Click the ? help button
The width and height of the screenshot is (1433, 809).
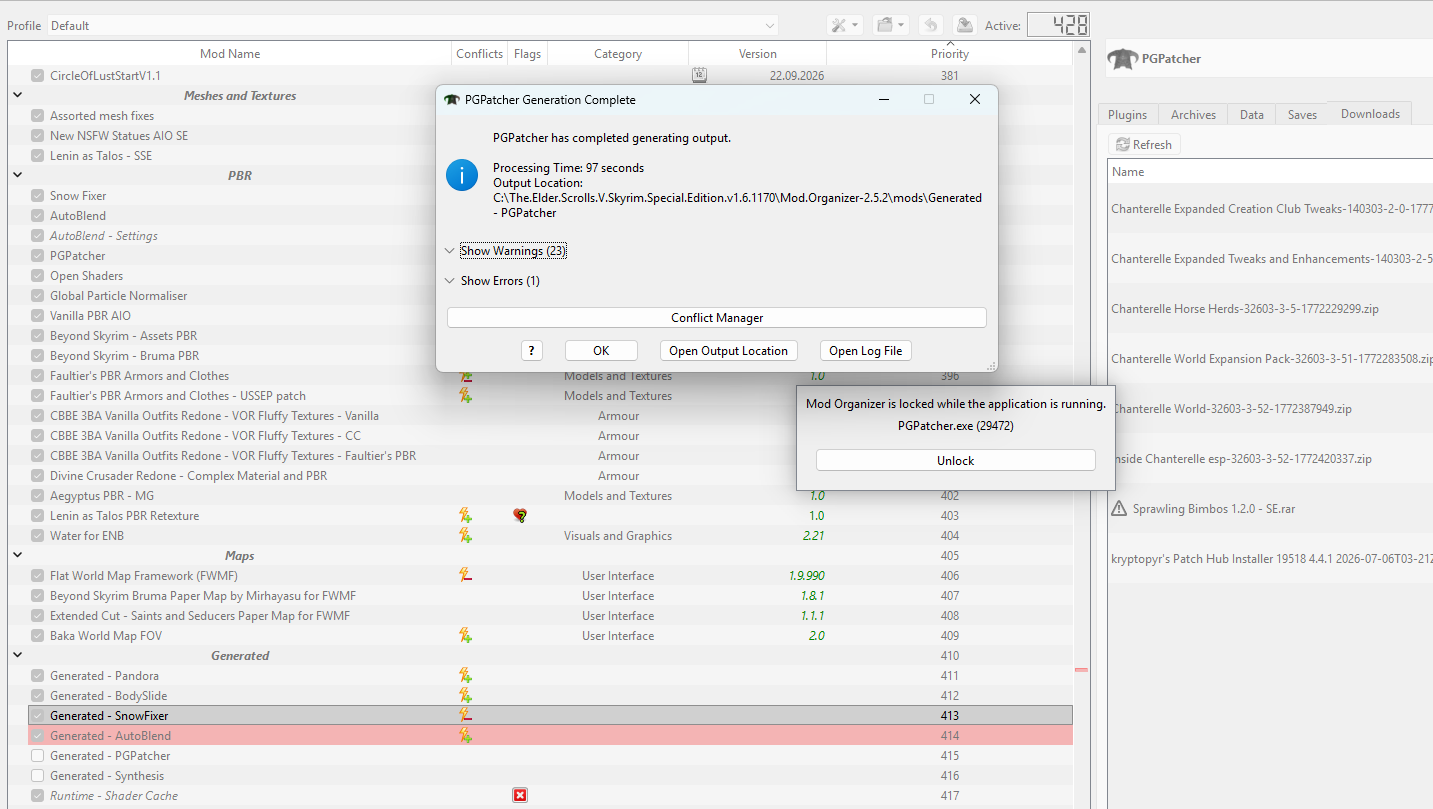click(532, 351)
